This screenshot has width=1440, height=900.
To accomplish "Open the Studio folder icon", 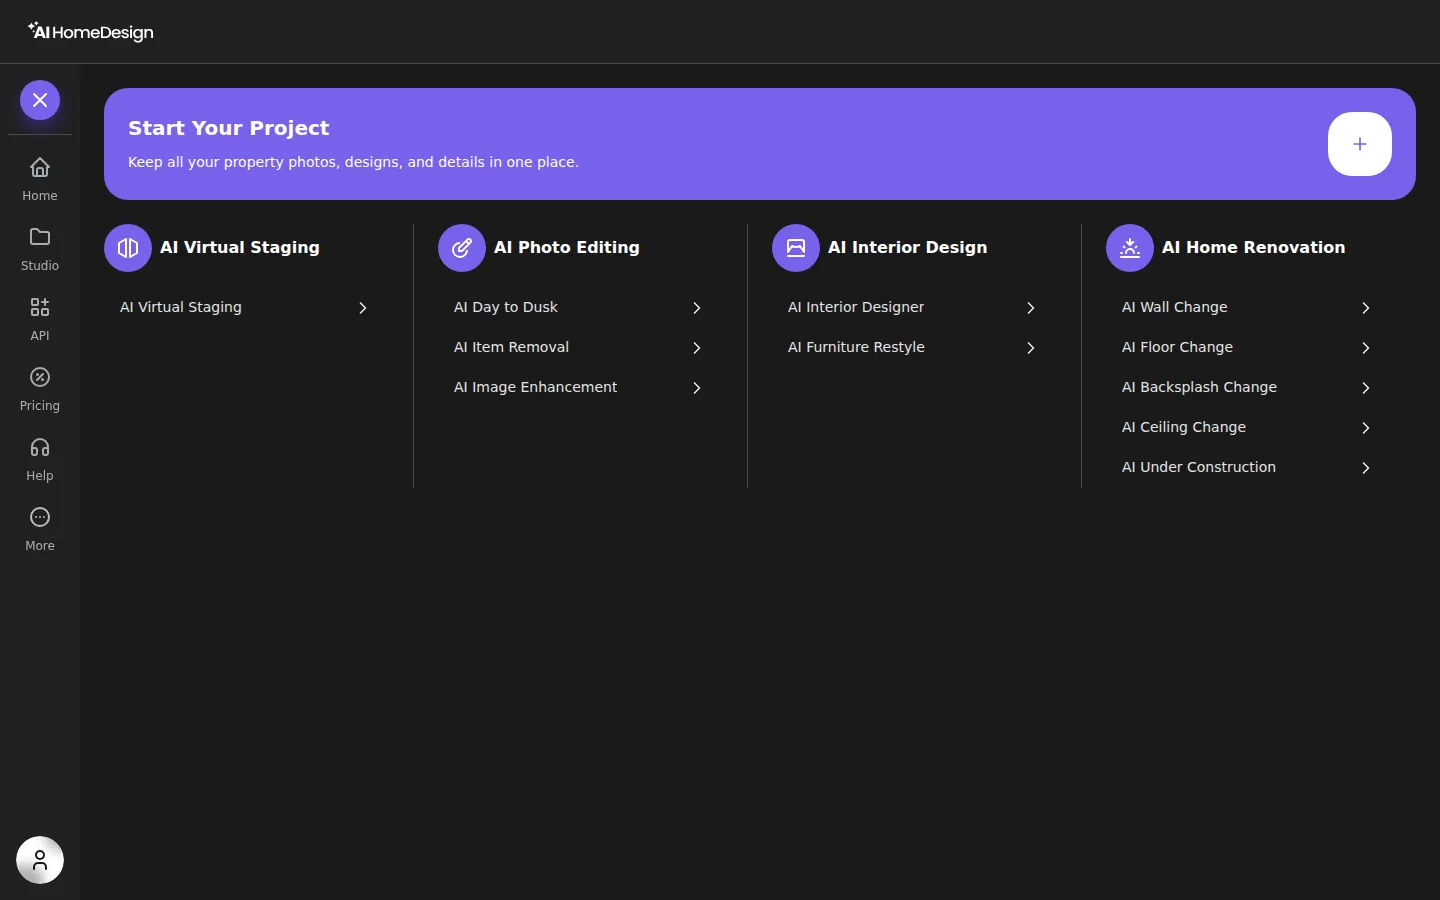I will [40, 237].
